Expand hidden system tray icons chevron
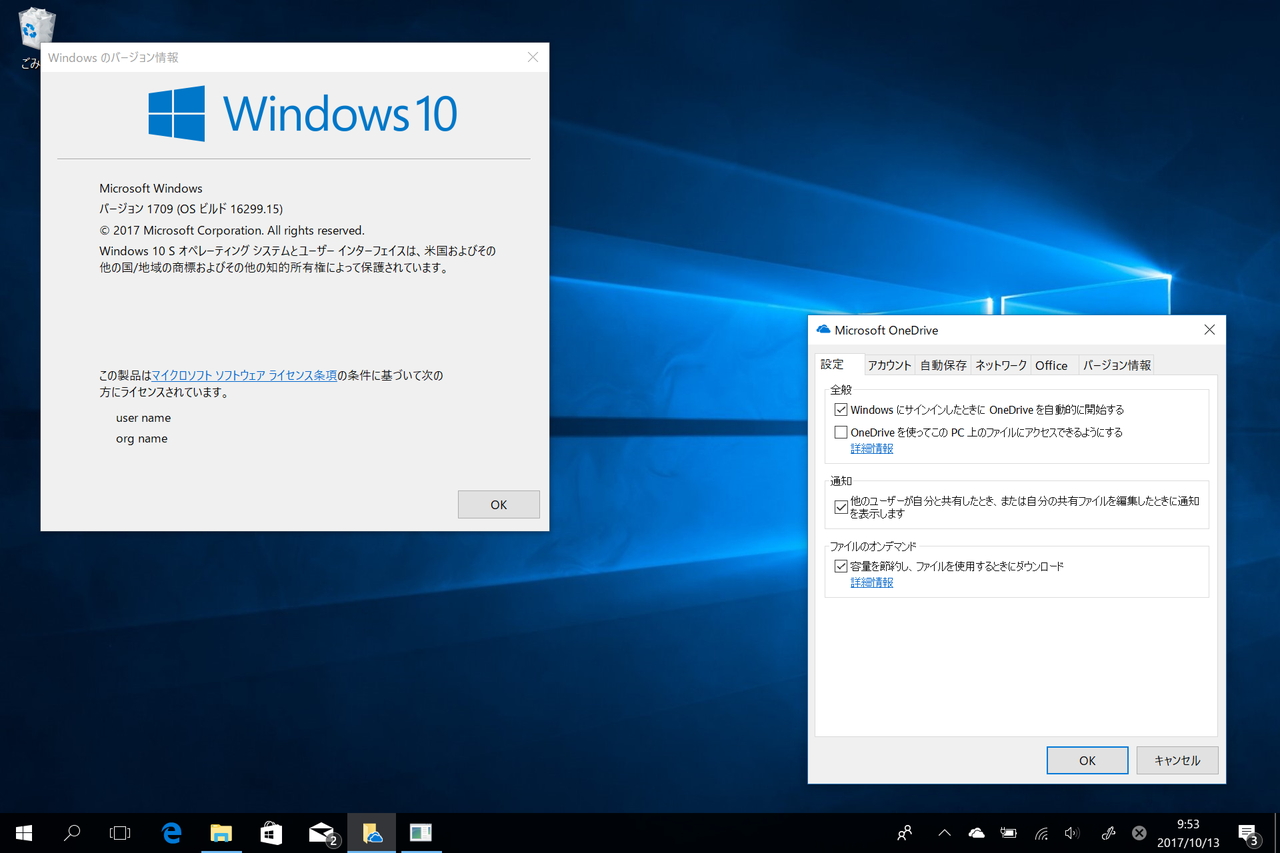 click(x=944, y=832)
